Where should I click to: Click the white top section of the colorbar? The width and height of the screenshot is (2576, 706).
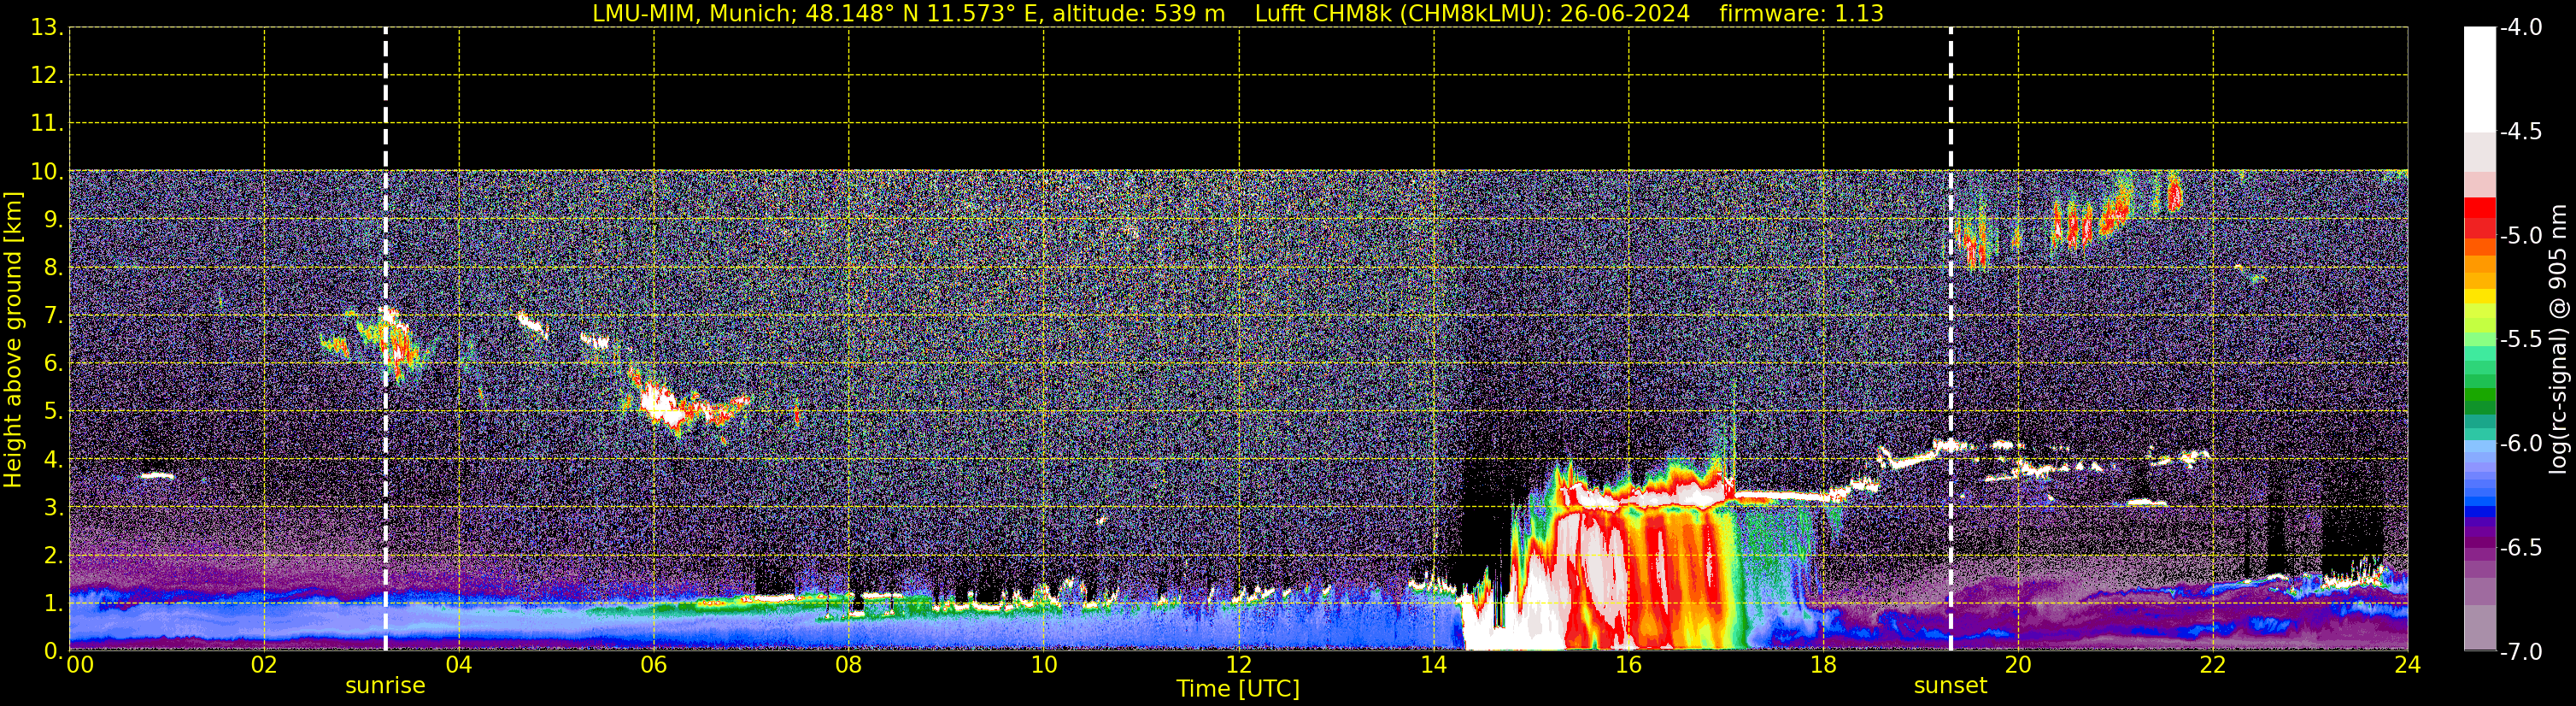click(x=2479, y=80)
